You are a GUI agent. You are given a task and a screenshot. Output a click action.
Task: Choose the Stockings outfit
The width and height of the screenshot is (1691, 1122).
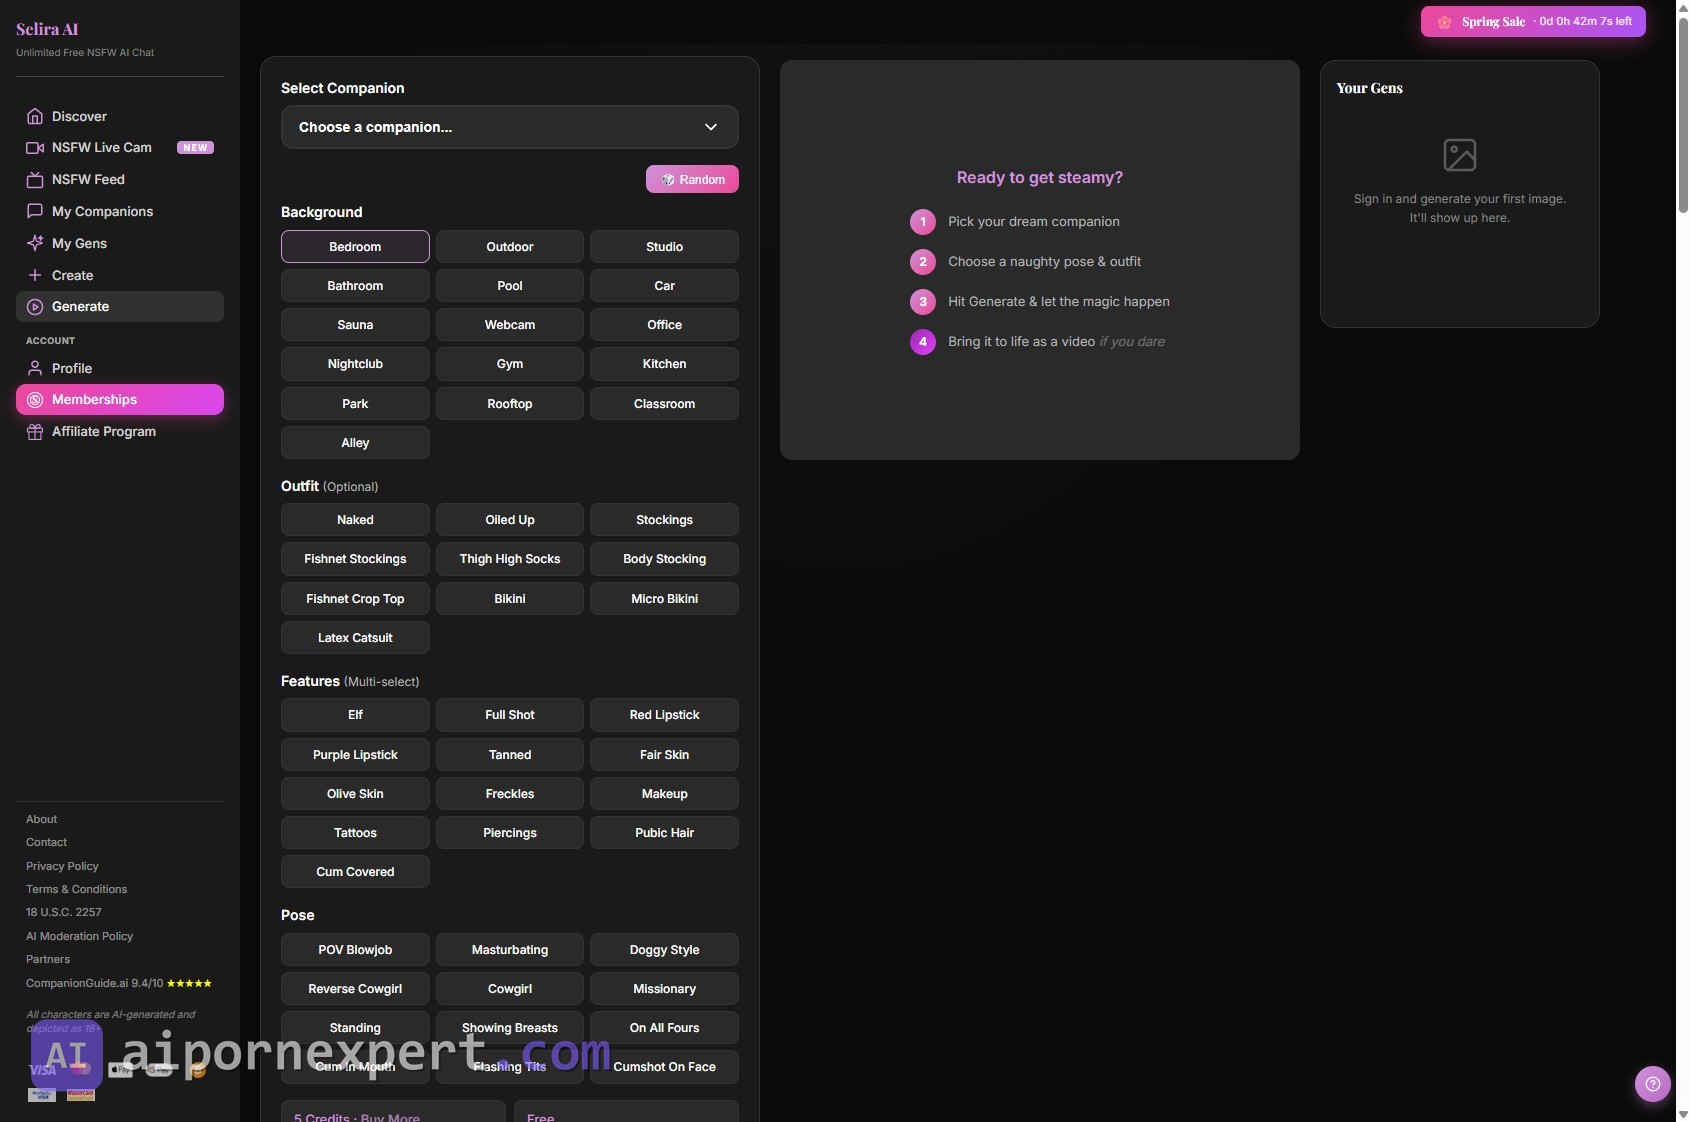pos(664,520)
